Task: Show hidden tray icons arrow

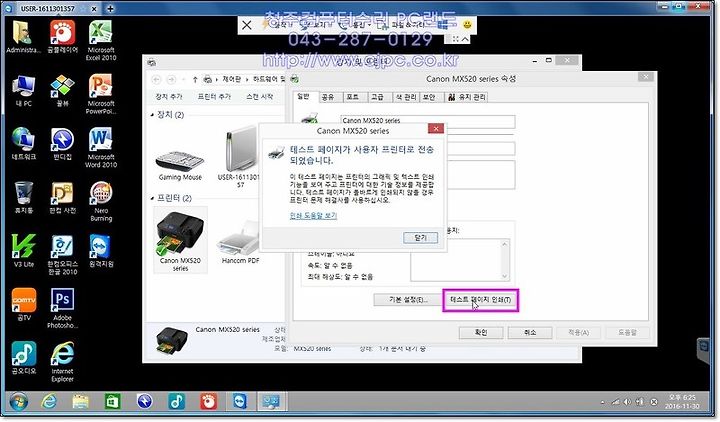Action: [603, 402]
